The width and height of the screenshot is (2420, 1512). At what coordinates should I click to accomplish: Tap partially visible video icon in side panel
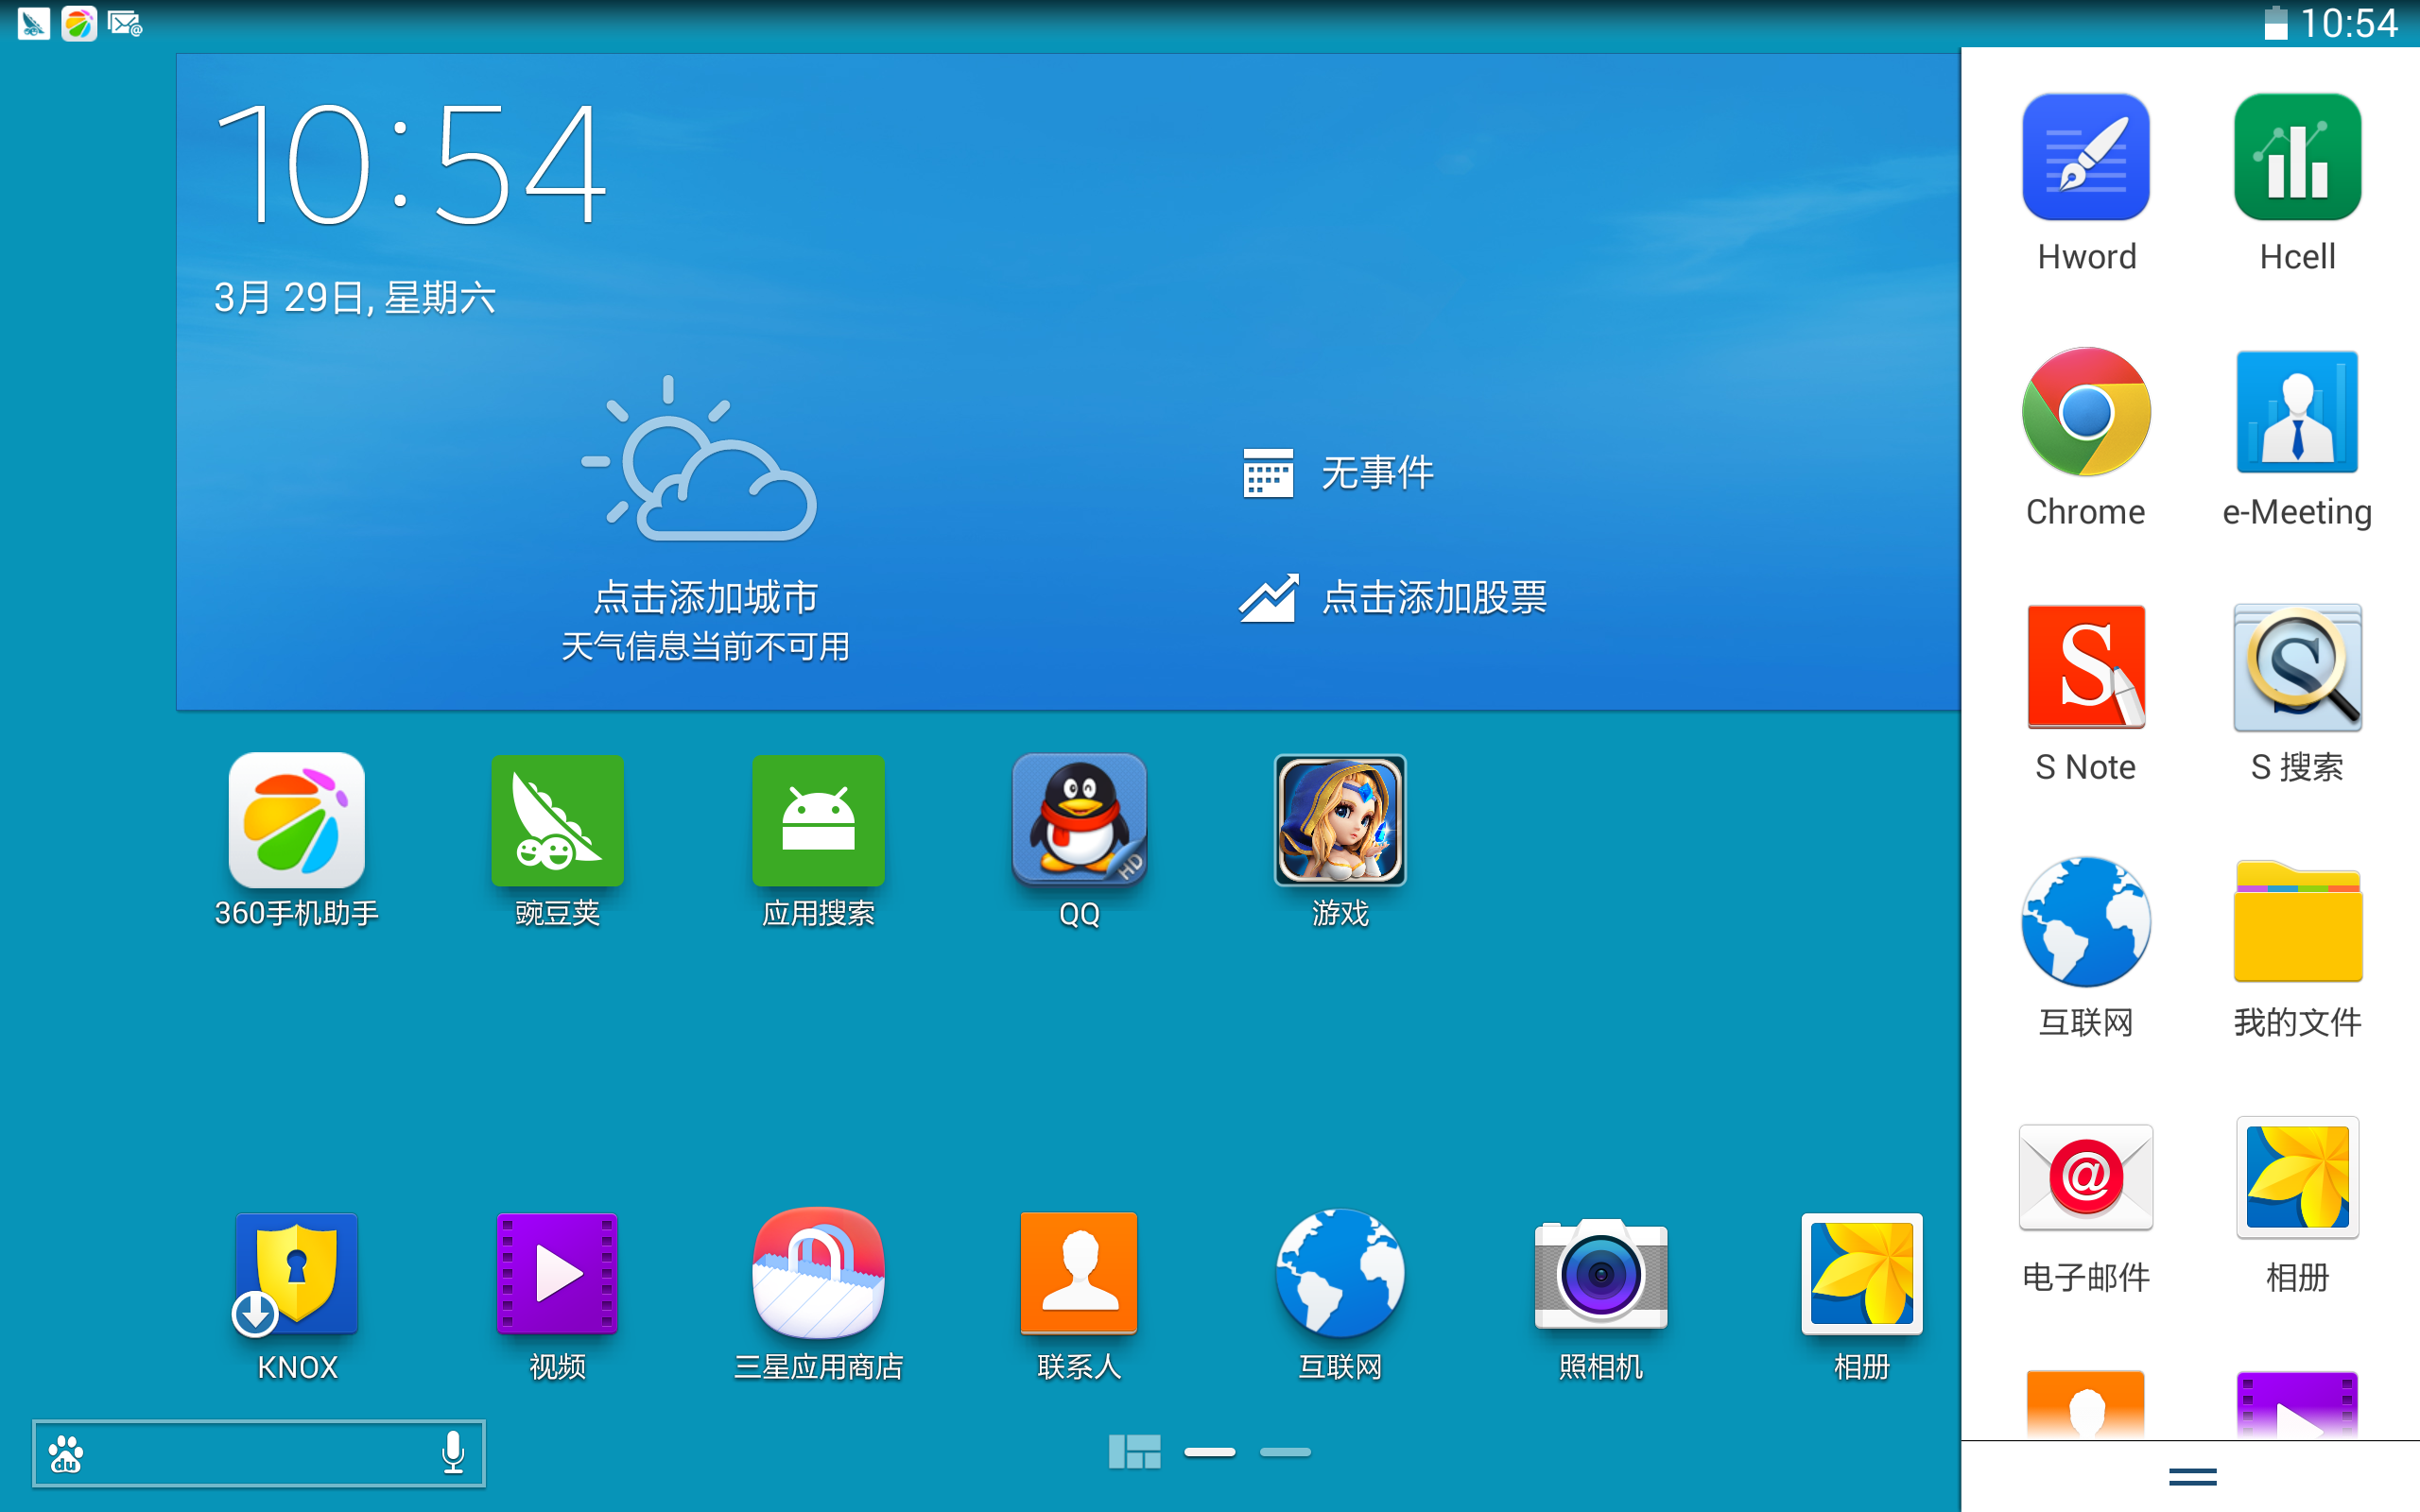(2298, 1405)
